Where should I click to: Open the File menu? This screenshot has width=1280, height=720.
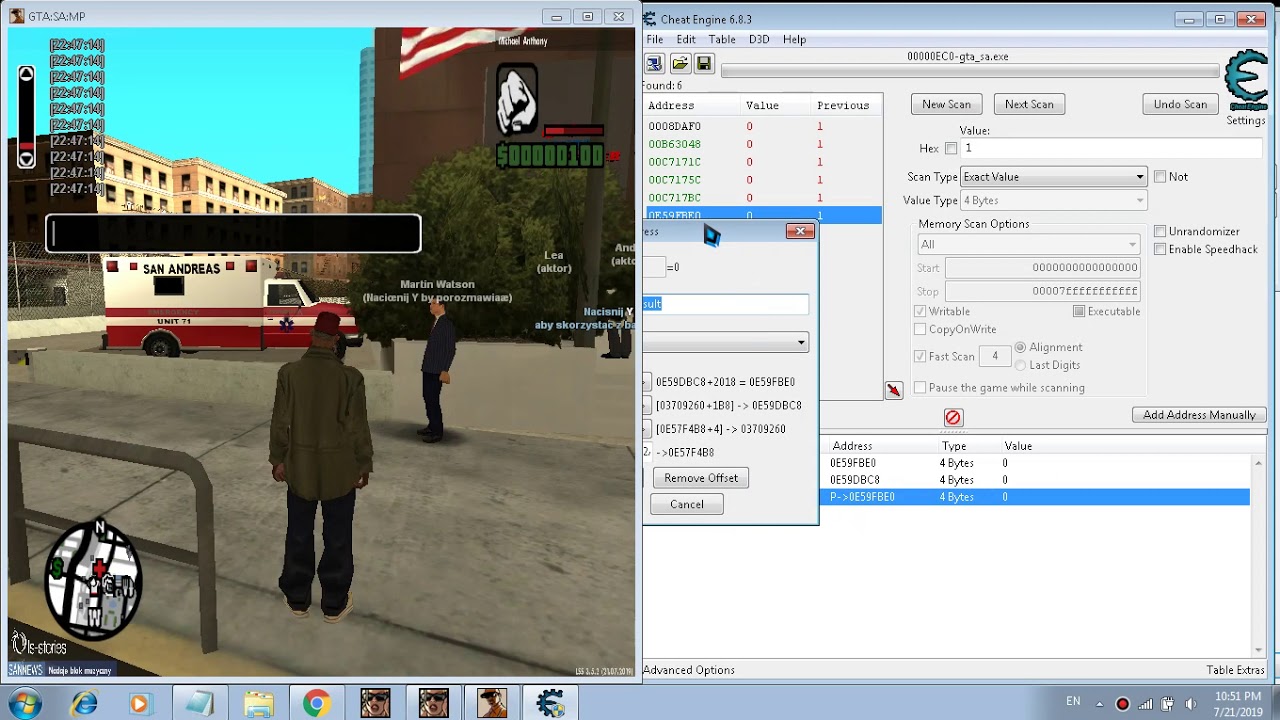click(654, 39)
